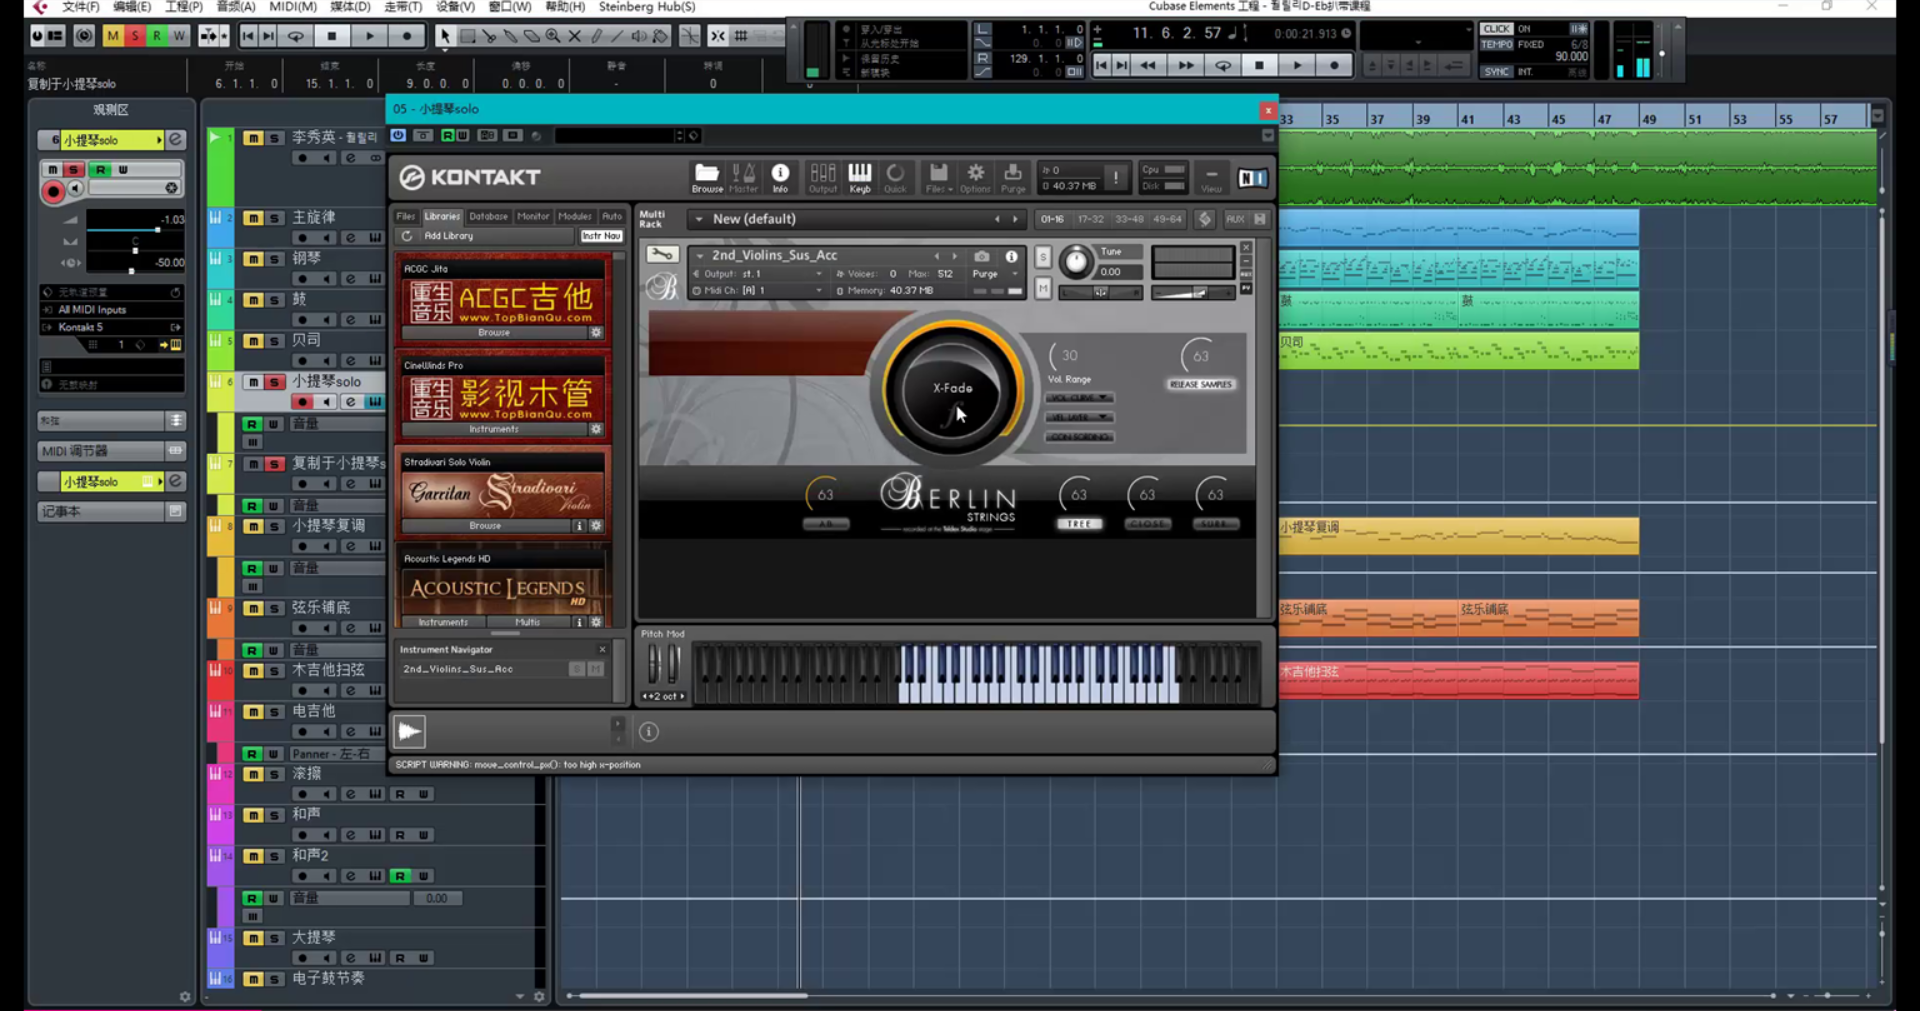The height and width of the screenshot is (1011, 1920).
Task: Enable record on 小提琴solo track
Action: [x=302, y=402]
